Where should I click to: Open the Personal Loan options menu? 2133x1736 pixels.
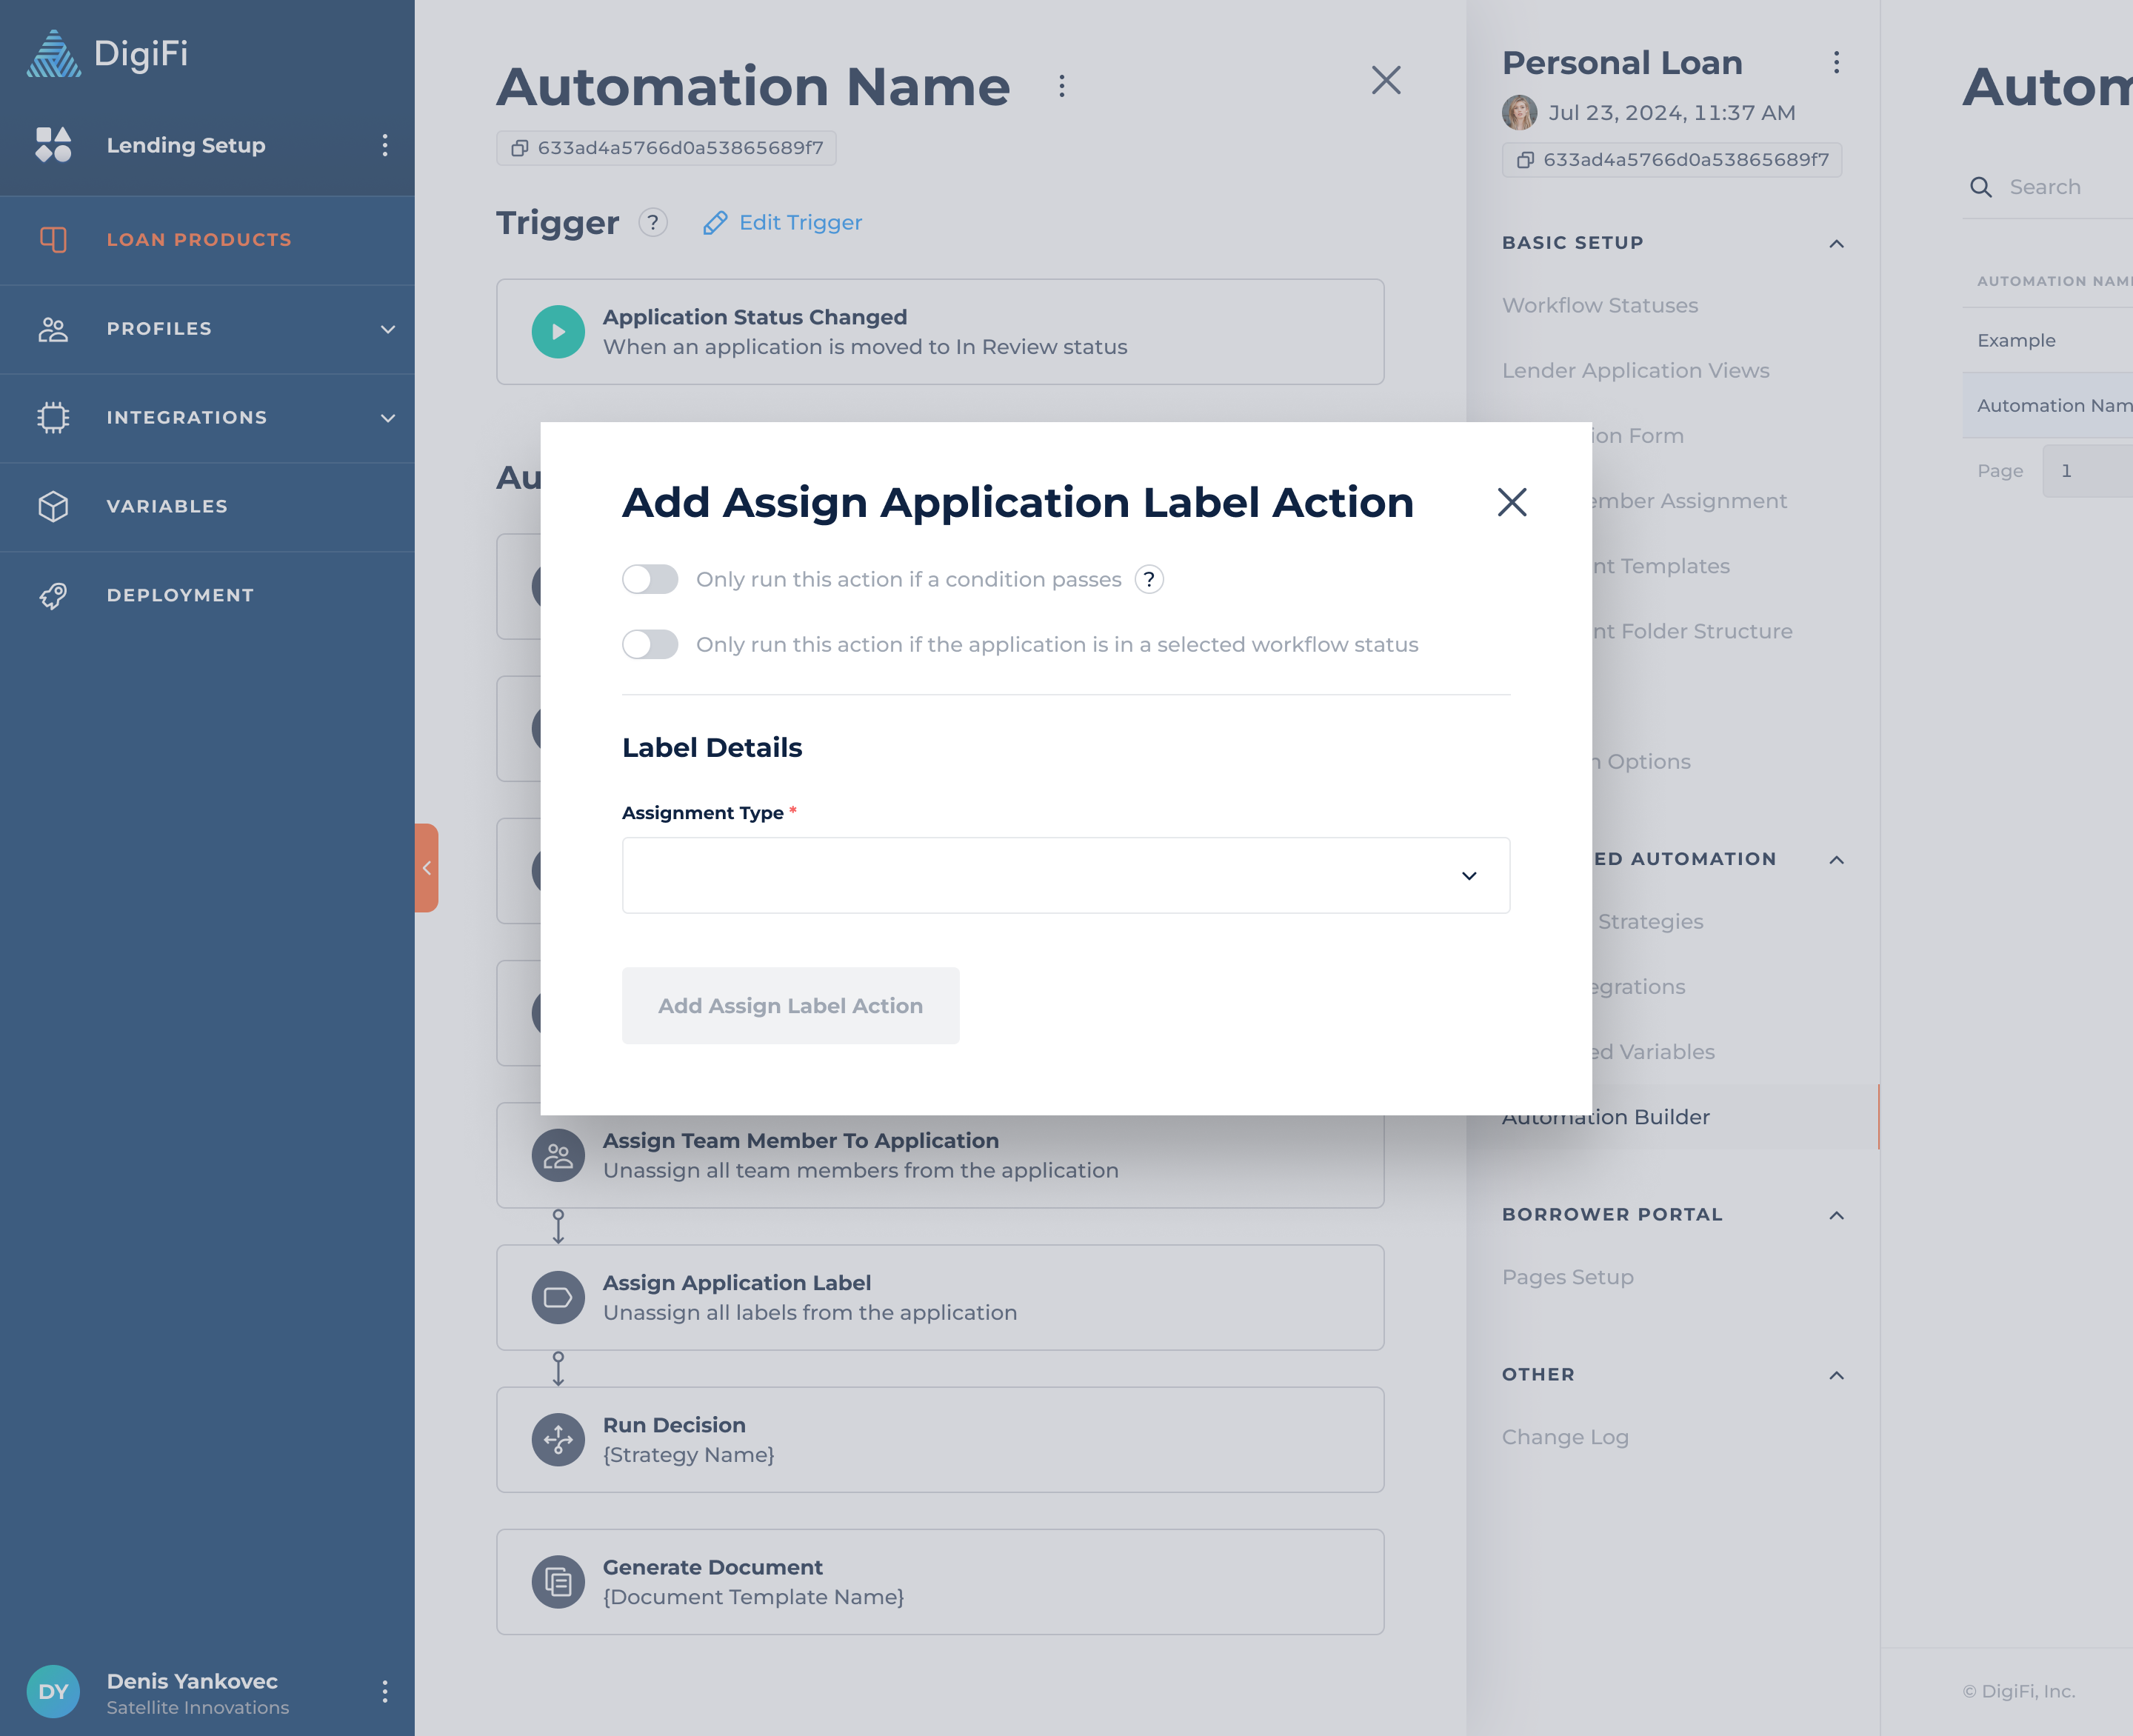(x=1838, y=62)
